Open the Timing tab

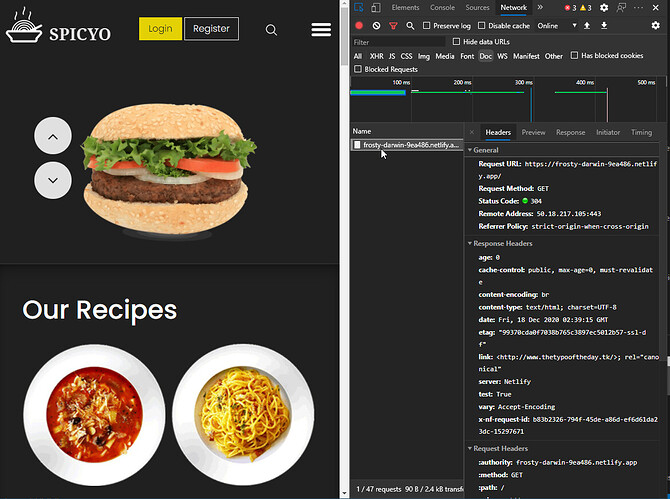tap(641, 132)
